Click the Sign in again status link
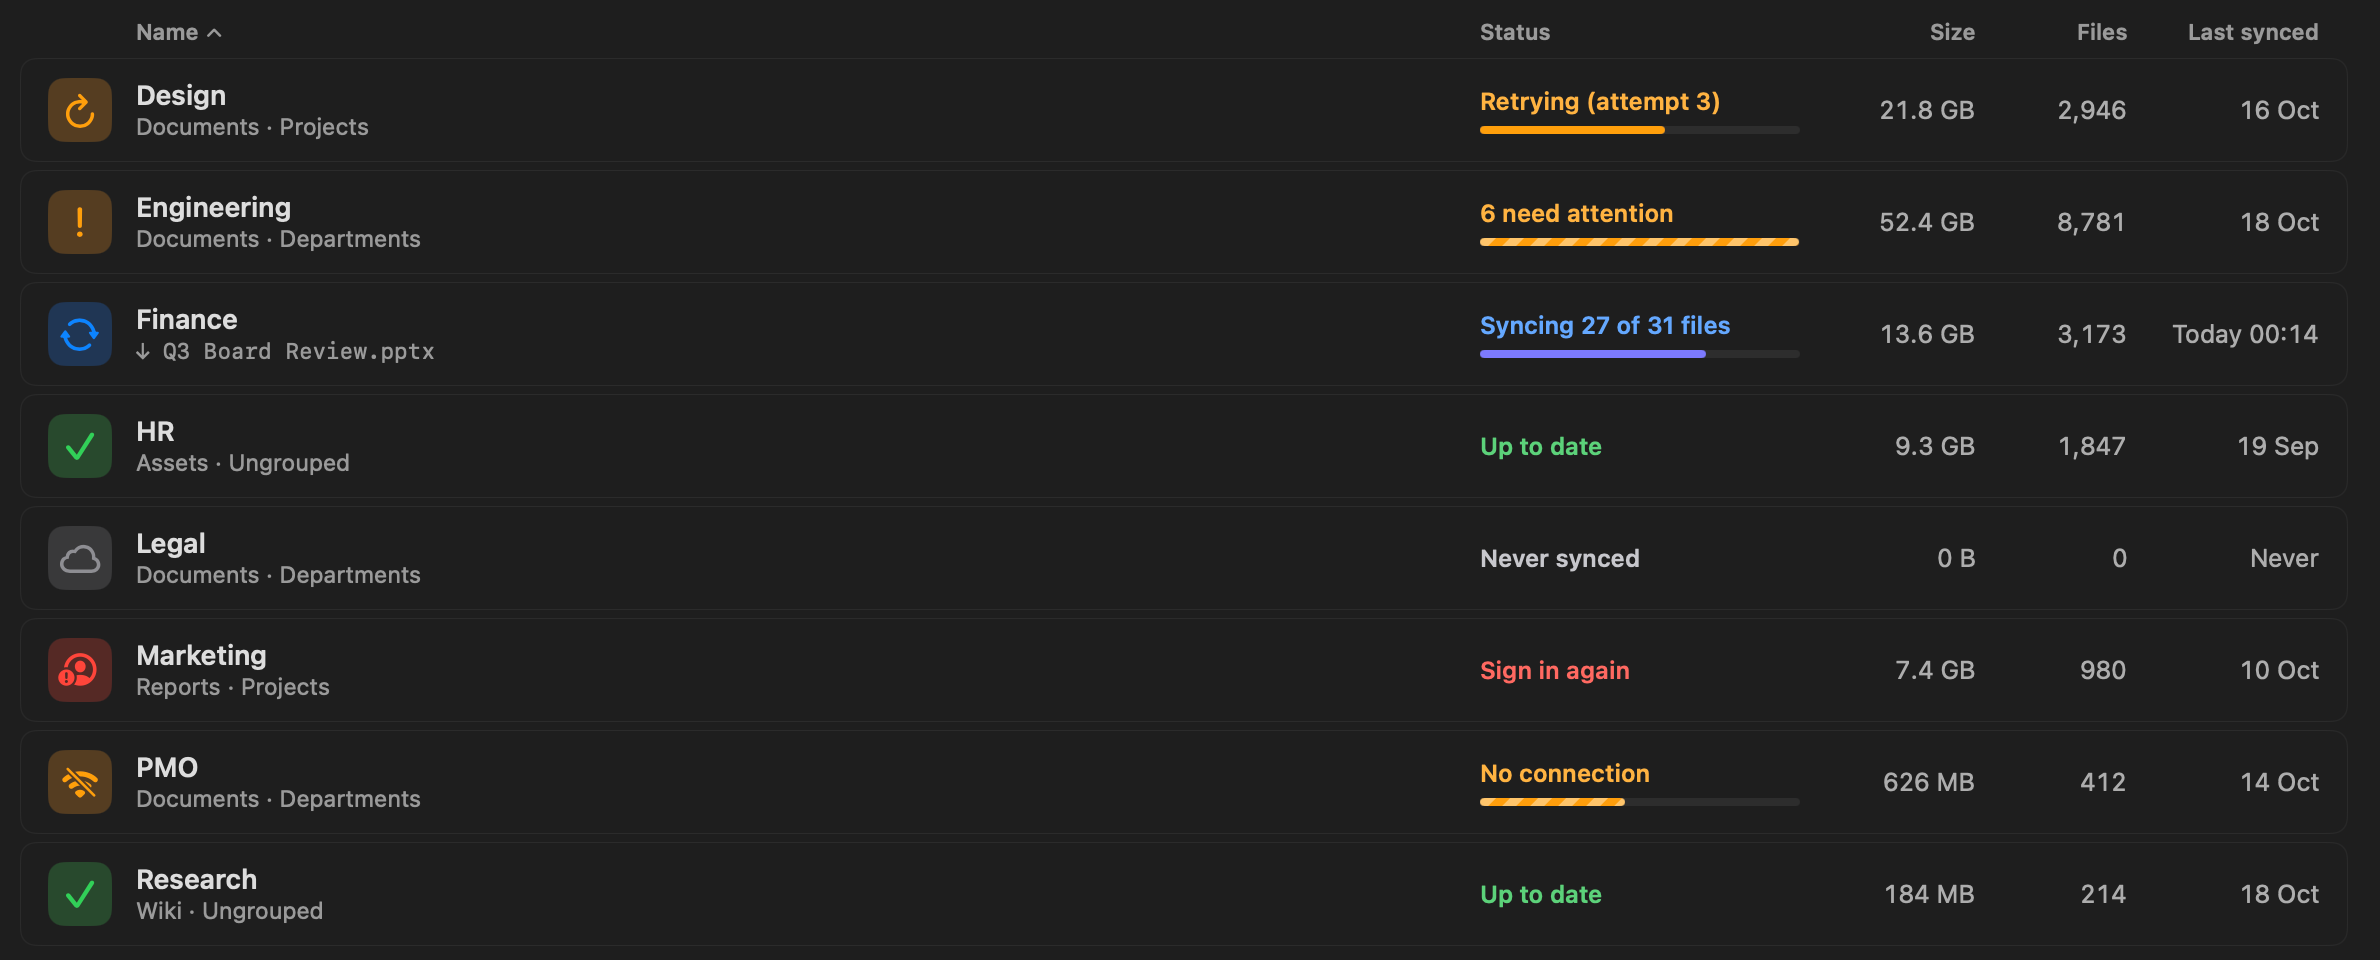2380x960 pixels. (x=1554, y=670)
